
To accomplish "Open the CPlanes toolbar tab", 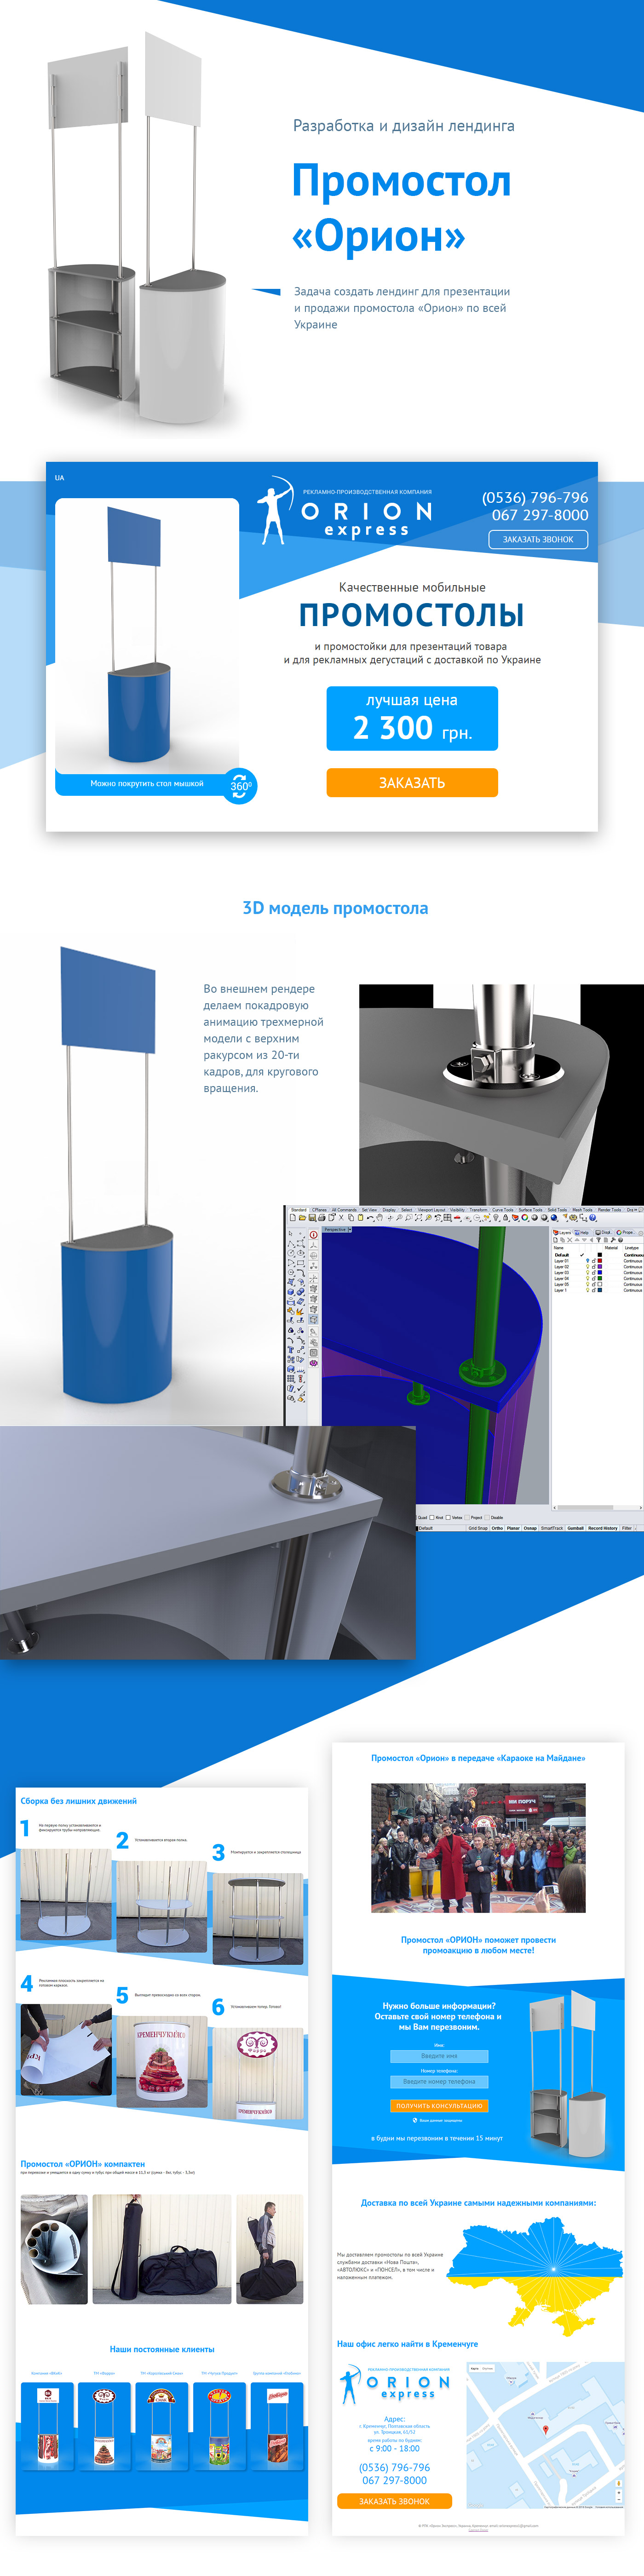I will click(319, 1210).
